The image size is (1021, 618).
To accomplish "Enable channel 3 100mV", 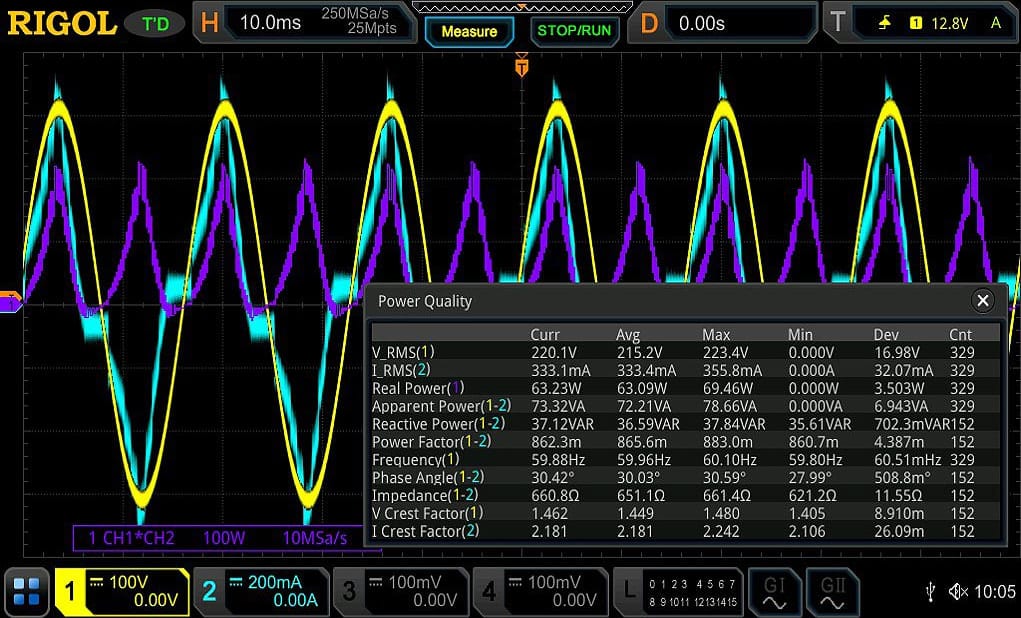I will pos(400,591).
